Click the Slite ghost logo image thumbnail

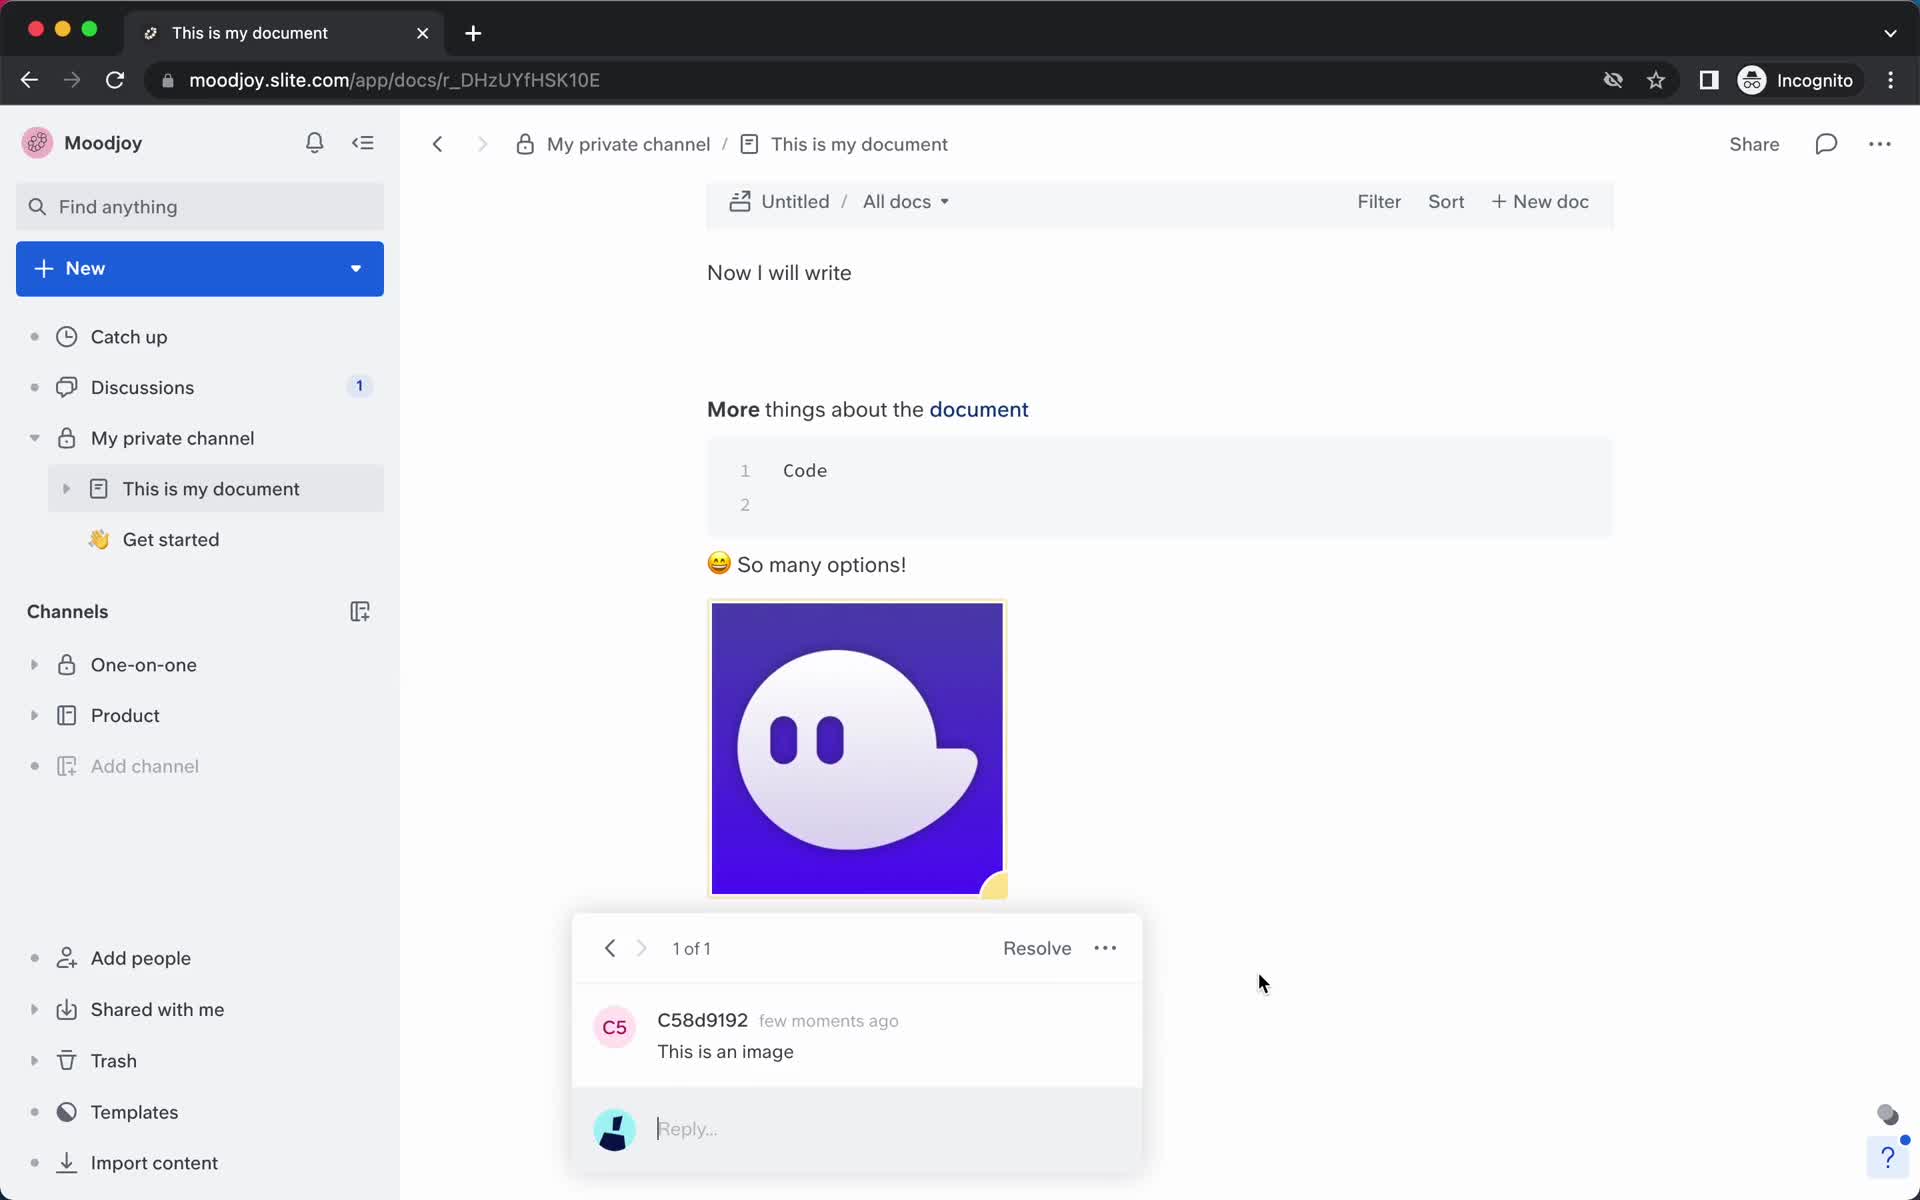856,747
